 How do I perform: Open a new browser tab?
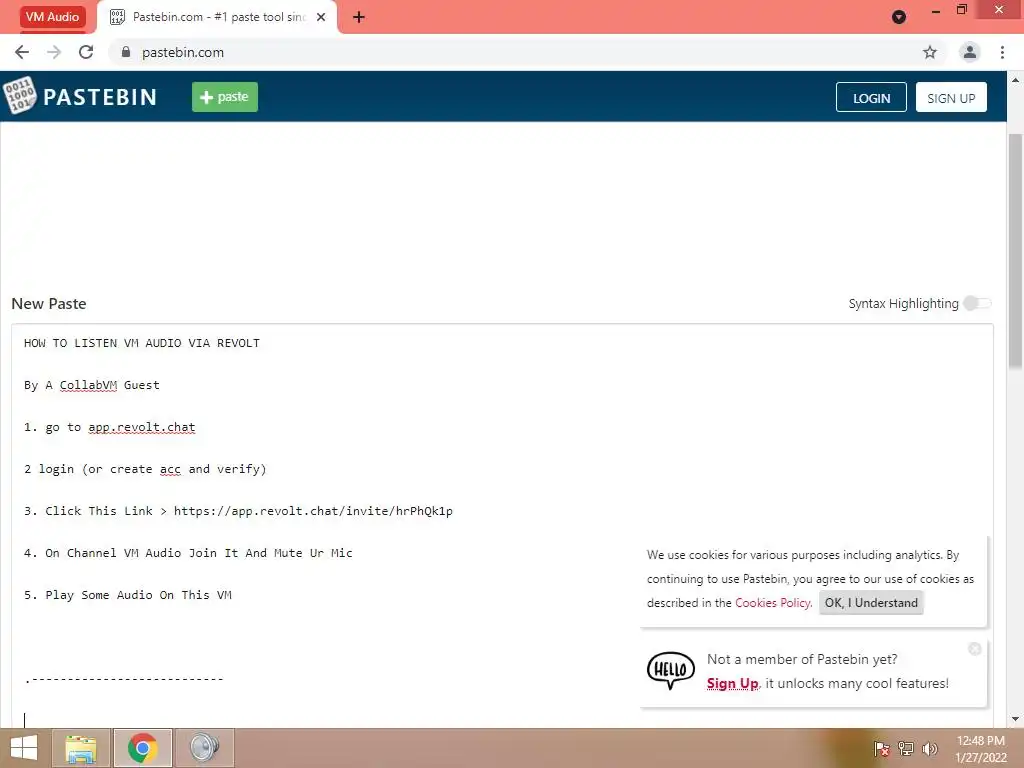[359, 17]
